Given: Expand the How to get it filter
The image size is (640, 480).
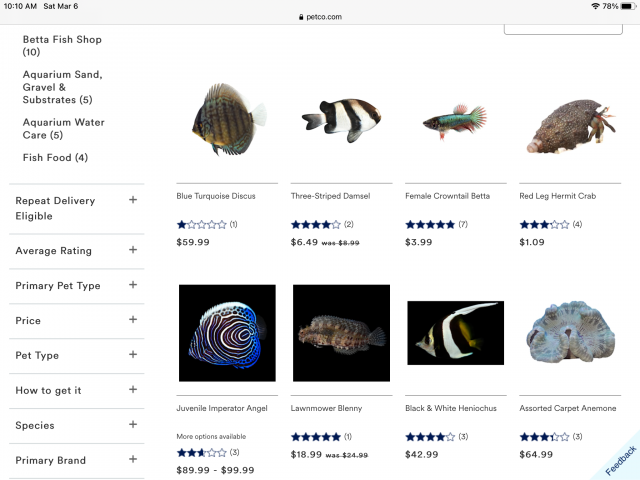Looking at the screenshot, I should click(132, 390).
